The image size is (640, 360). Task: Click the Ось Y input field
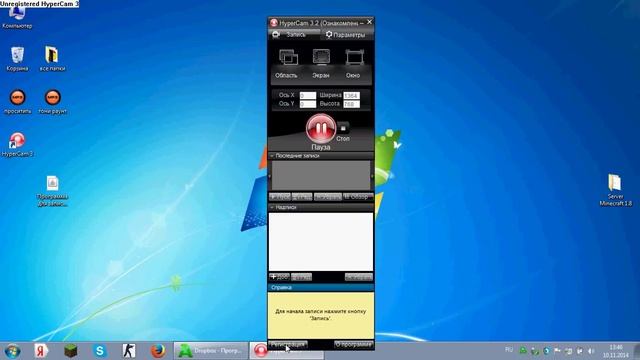click(x=308, y=104)
